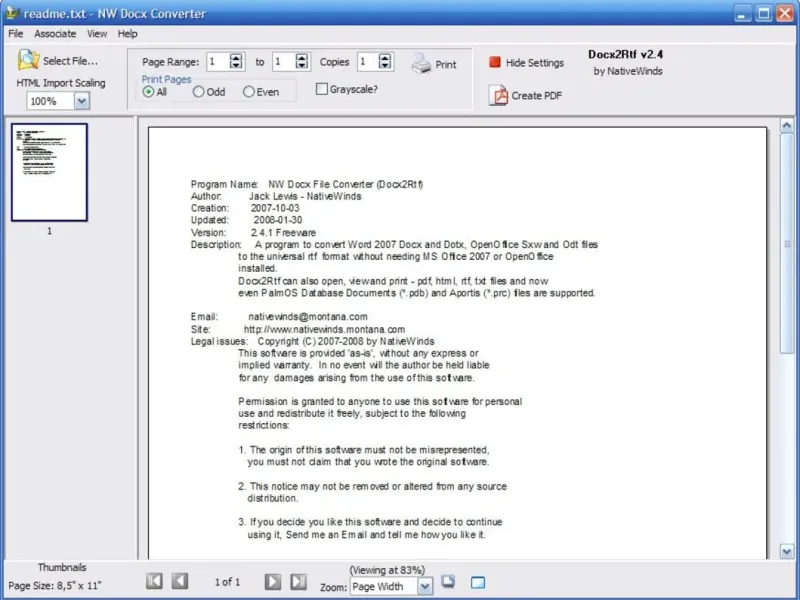Viewport: 800px width, 600px height.
Task: Select the All print pages option
Action: pyautogui.click(x=148, y=92)
